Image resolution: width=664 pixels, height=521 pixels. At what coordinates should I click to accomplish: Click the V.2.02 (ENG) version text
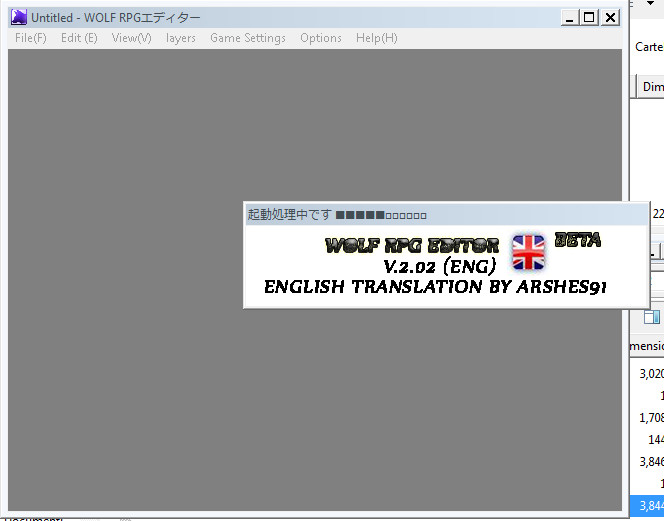coord(439,266)
